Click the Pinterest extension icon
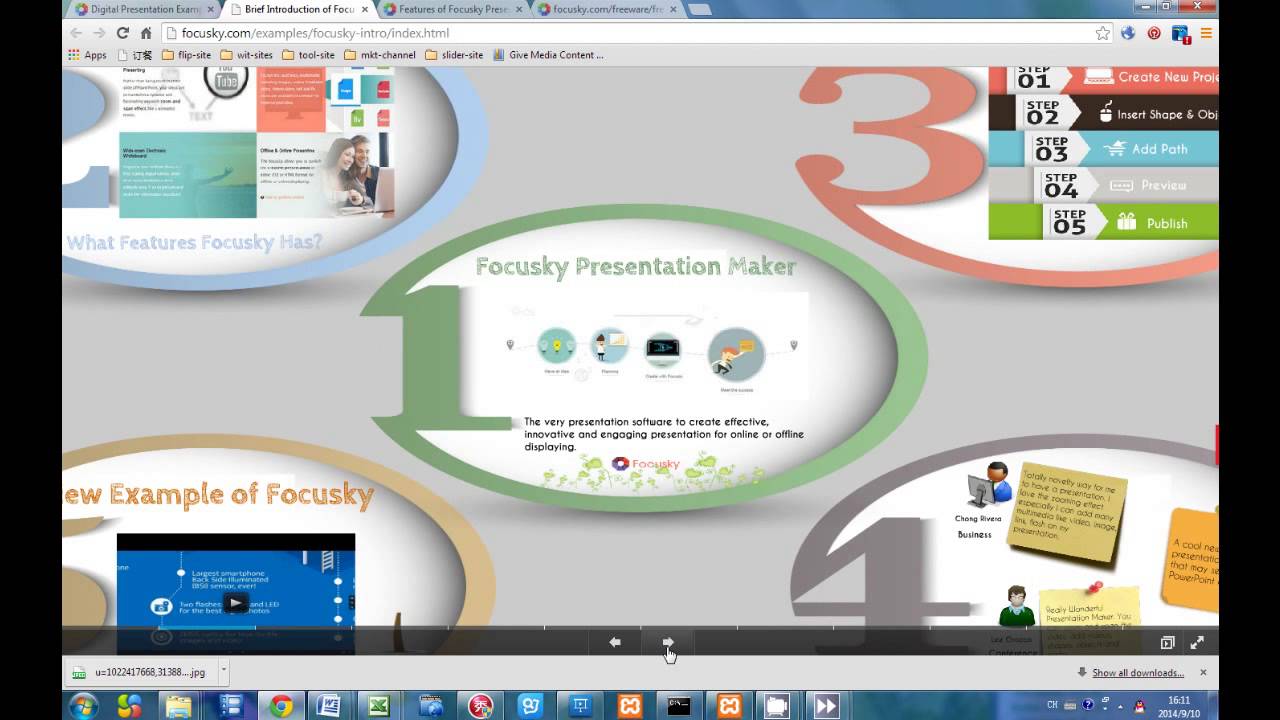 pyautogui.click(x=1154, y=33)
